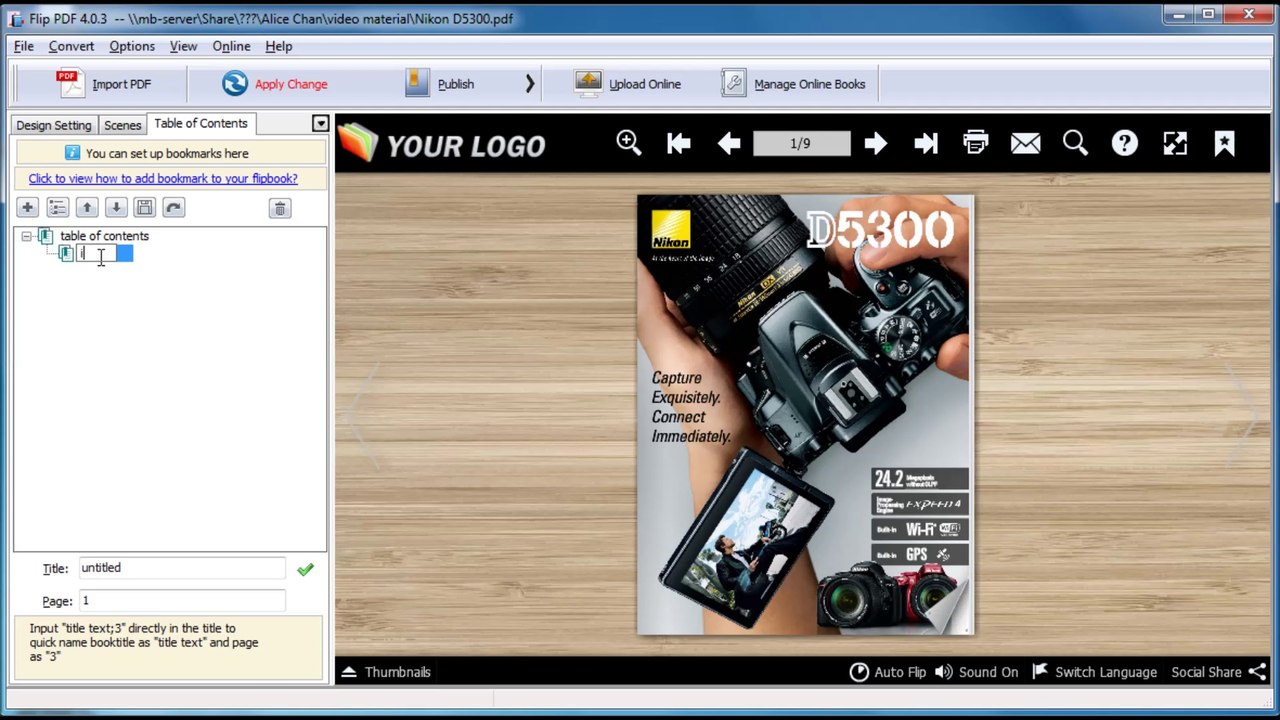Select the table of contents tree item
1280x720 pixels.
[x=104, y=236]
